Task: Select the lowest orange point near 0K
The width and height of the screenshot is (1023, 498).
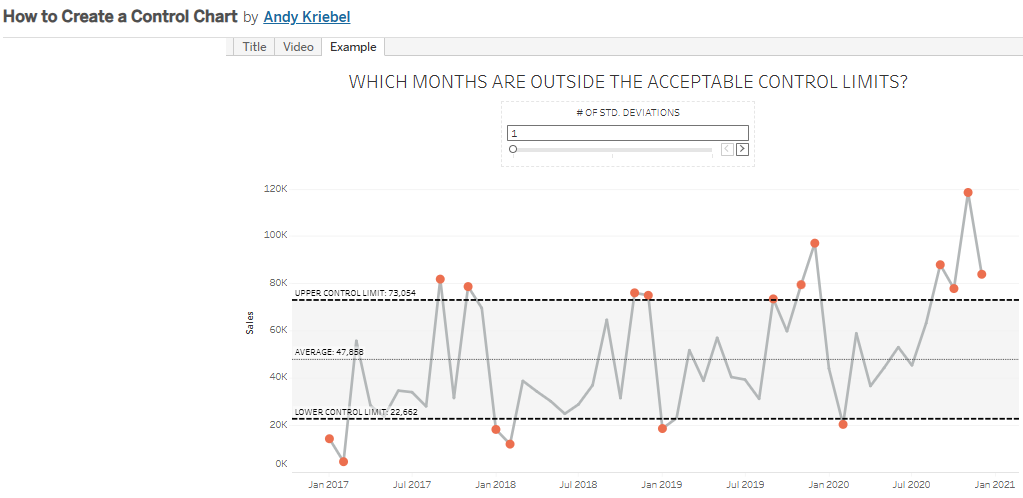Action: pyautogui.click(x=344, y=462)
